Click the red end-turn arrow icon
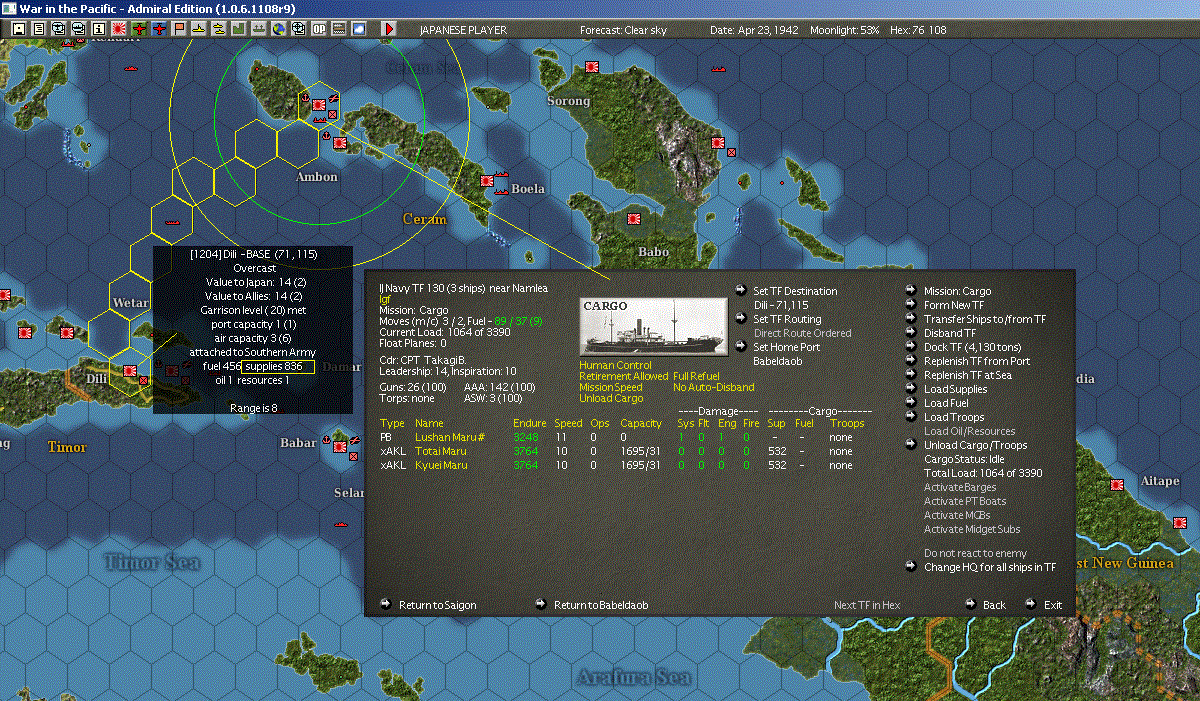This screenshot has height=701, width=1200. pos(389,29)
